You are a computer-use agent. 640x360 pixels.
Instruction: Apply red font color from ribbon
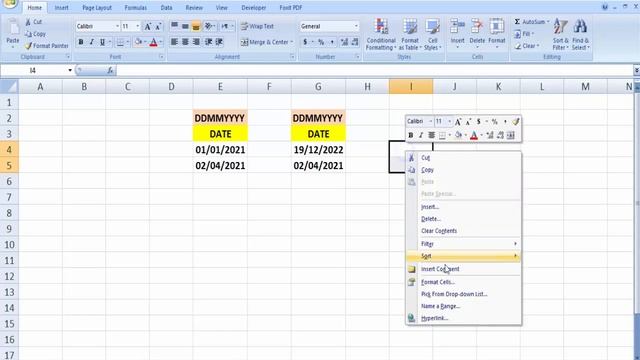[153, 42]
